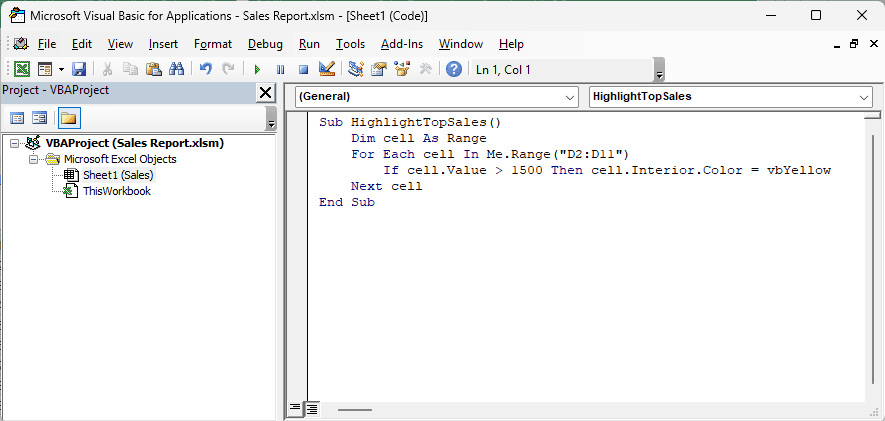The height and width of the screenshot is (421, 885).
Task: Select ThisWorkbook in project tree
Action: pos(117,191)
